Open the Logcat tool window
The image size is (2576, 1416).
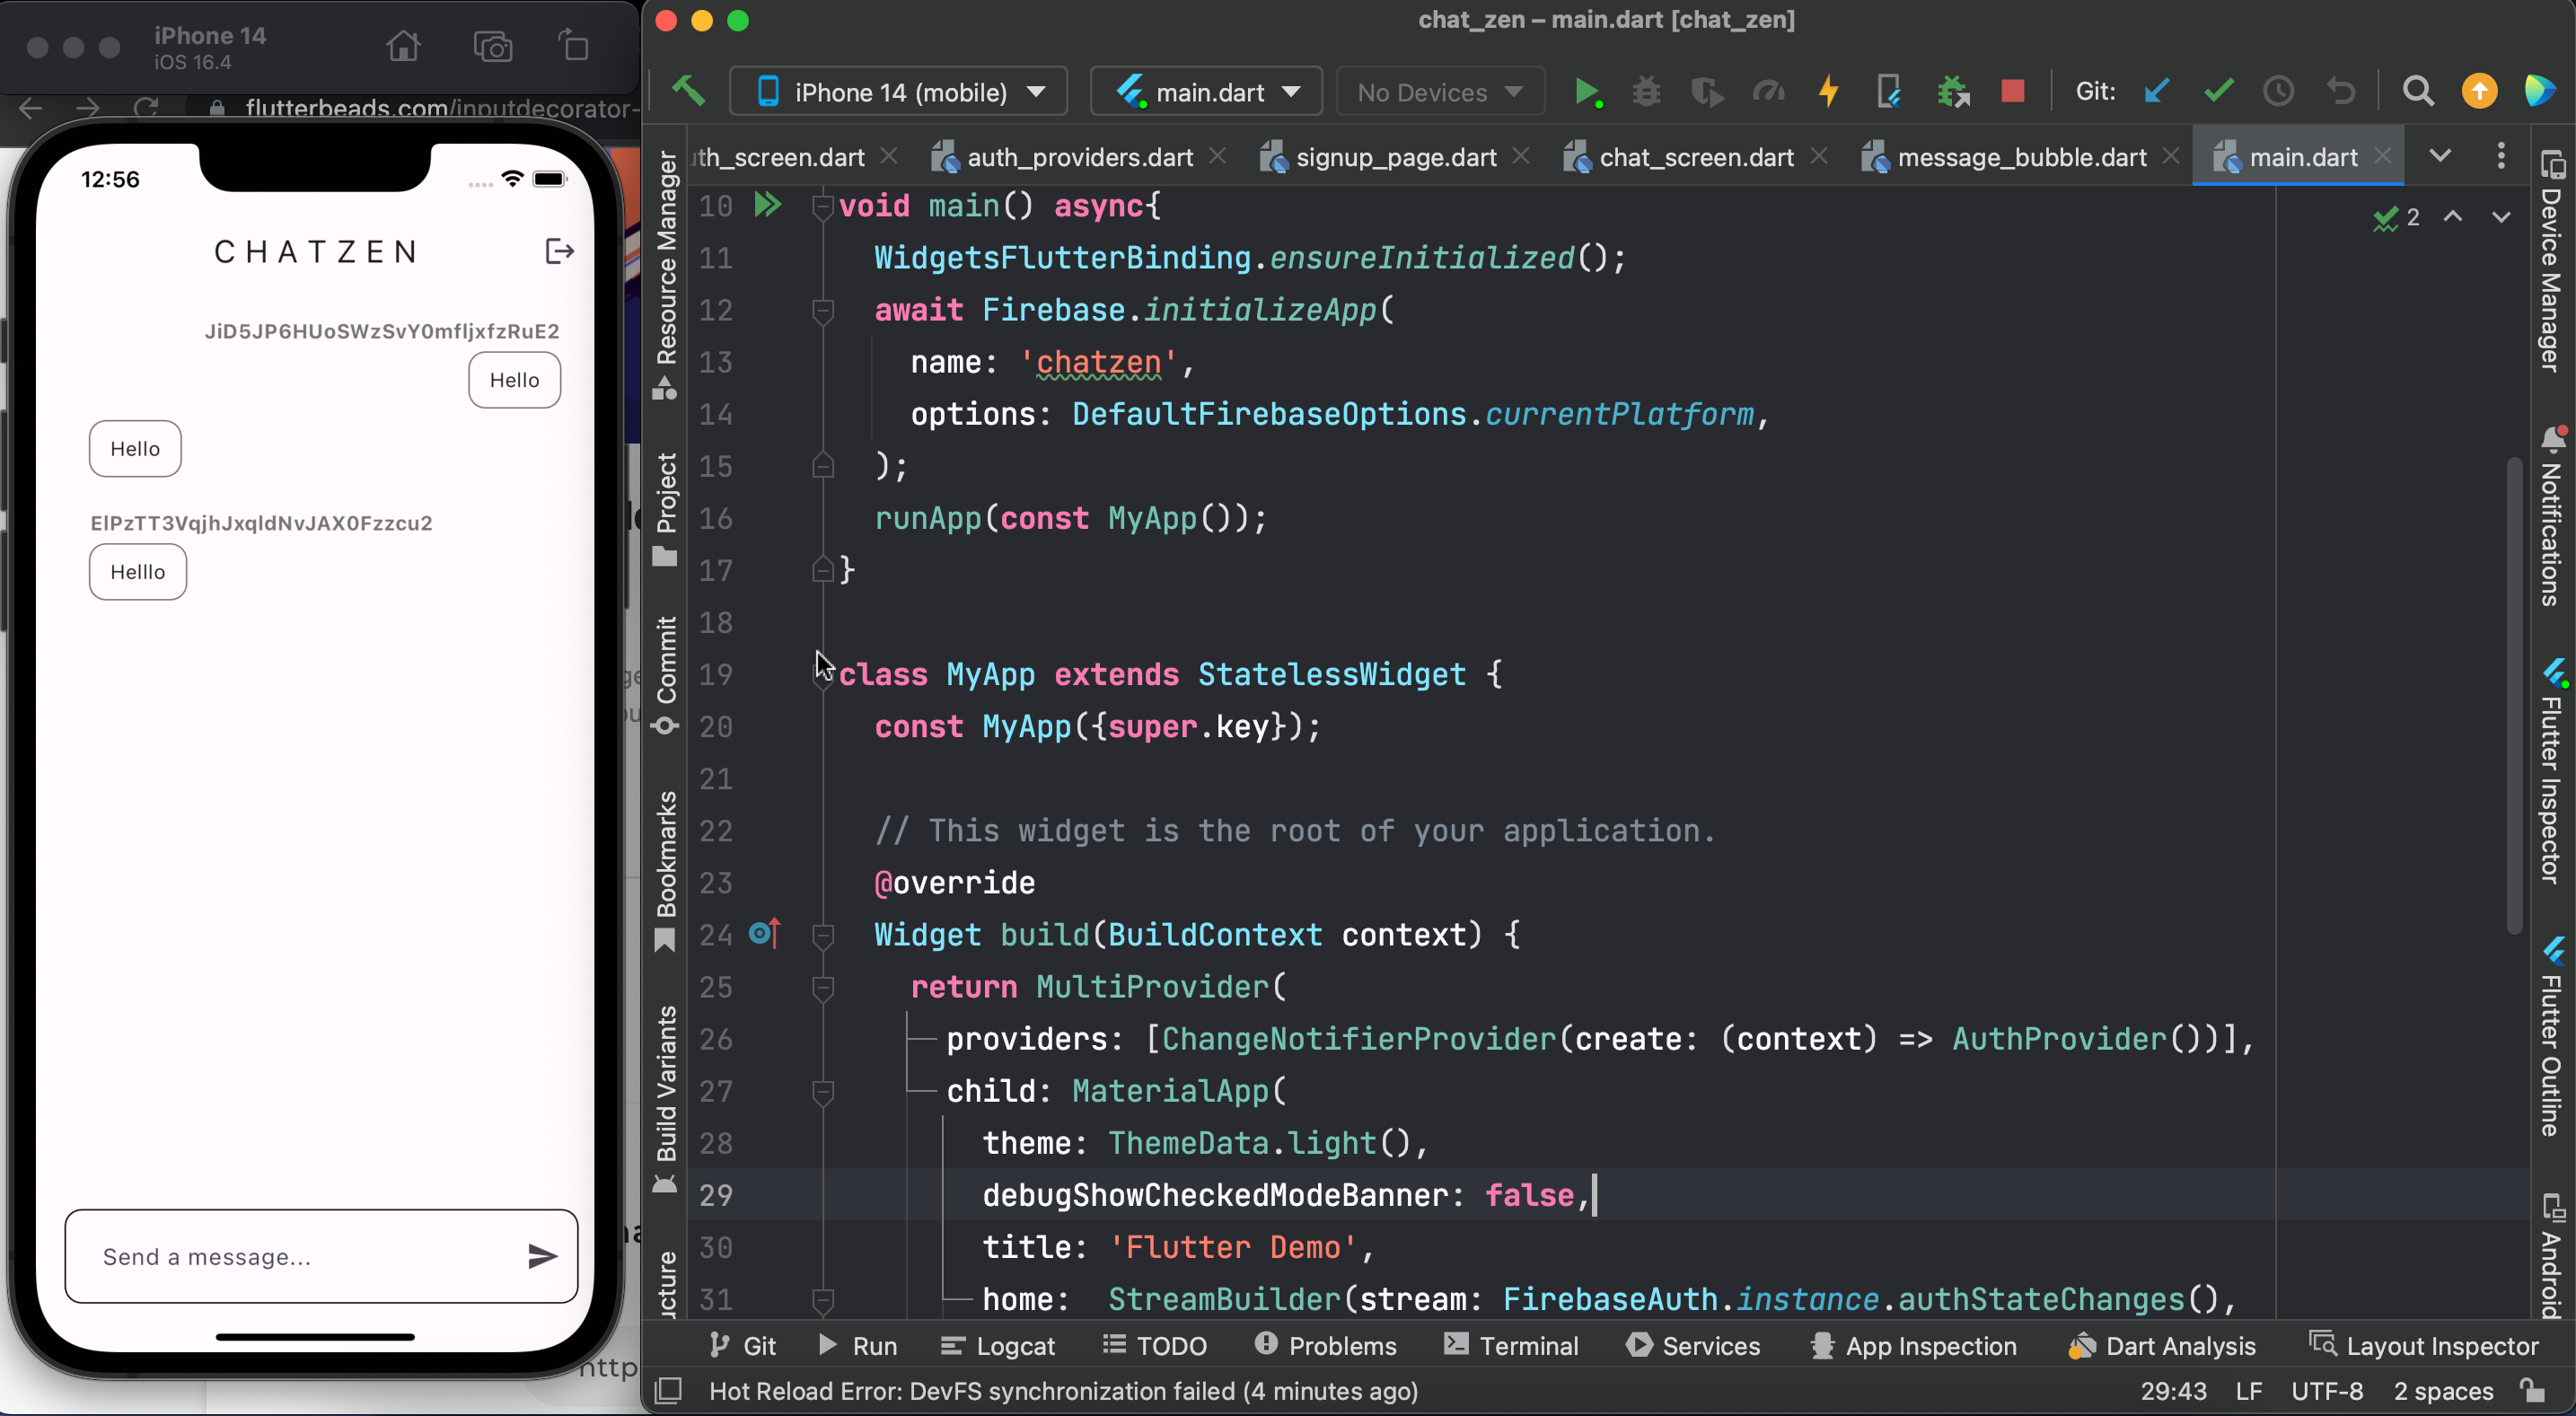(x=998, y=1345)
